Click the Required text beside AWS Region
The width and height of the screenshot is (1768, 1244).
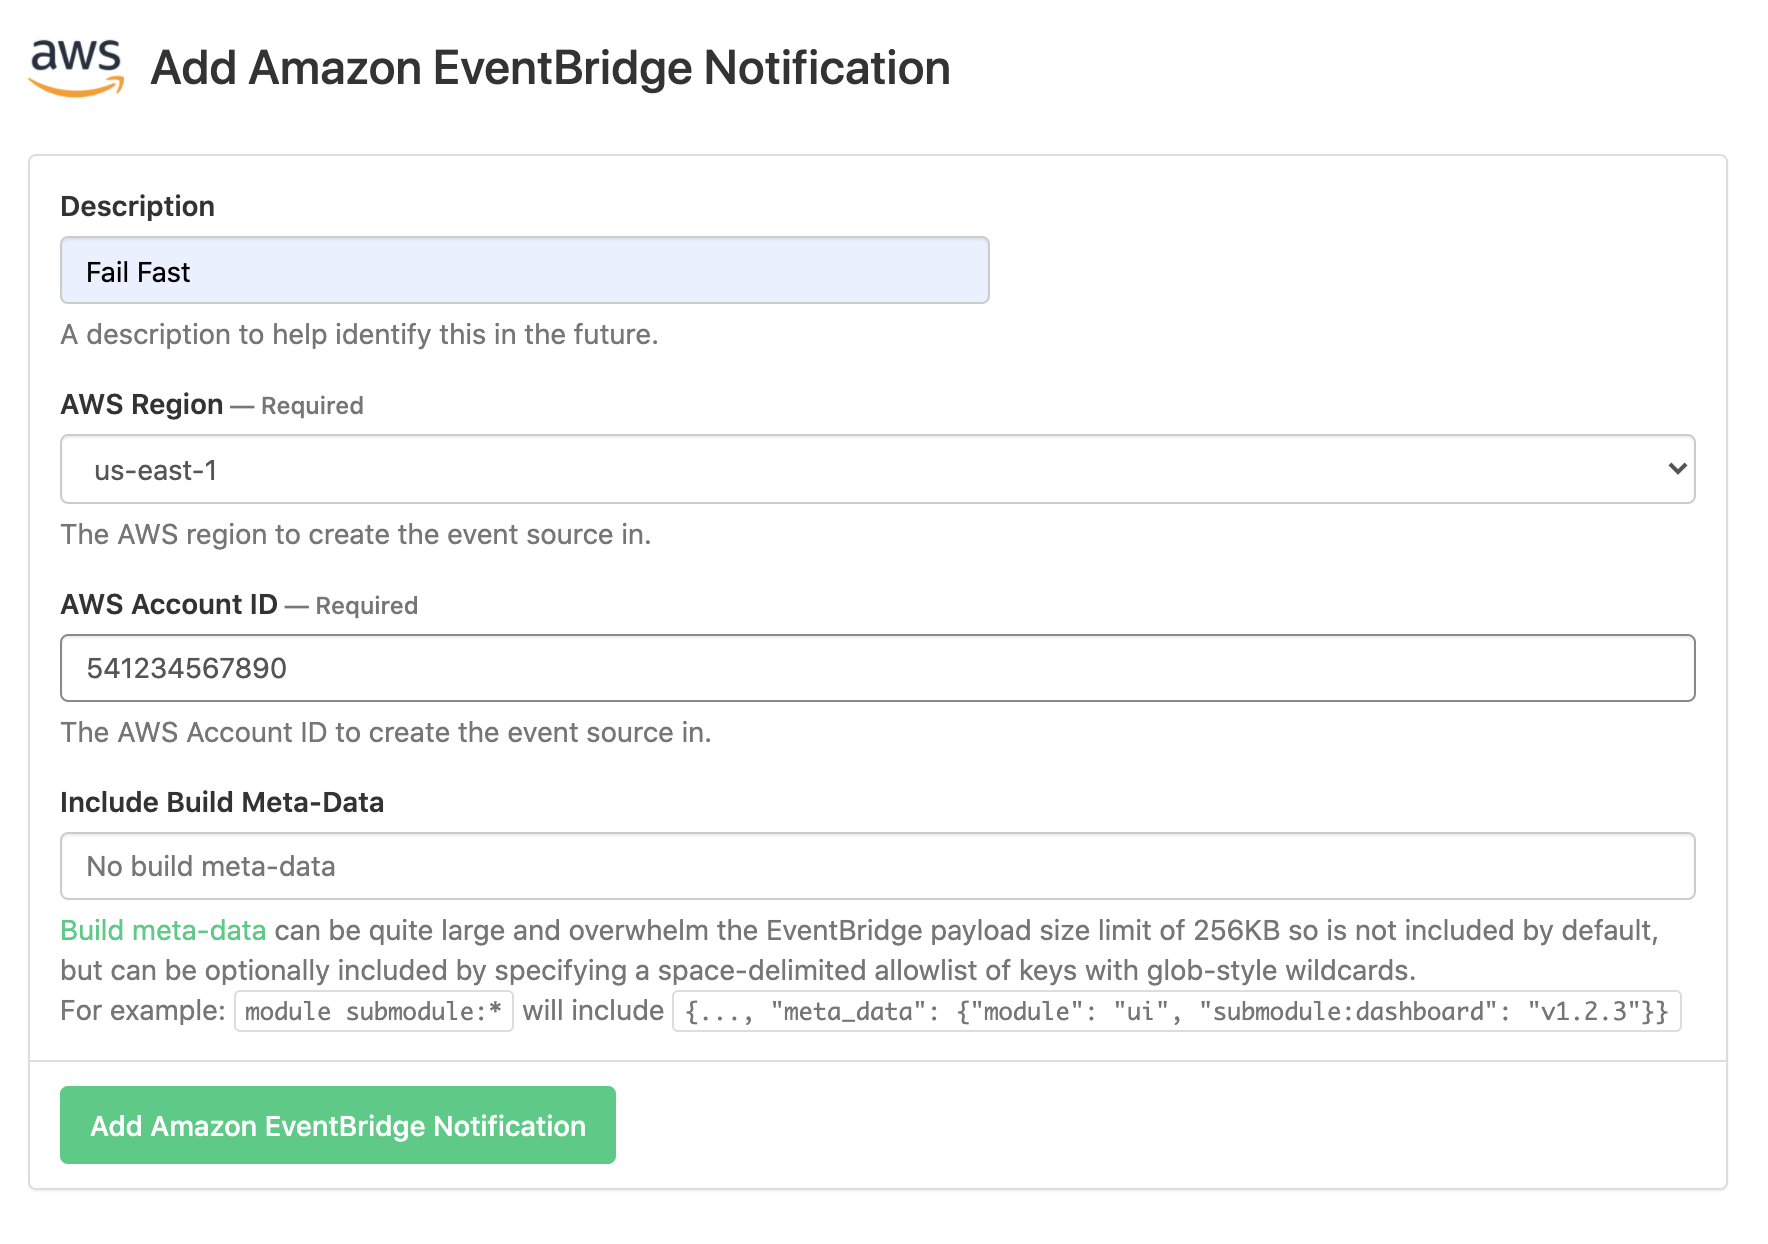point(312,406)
